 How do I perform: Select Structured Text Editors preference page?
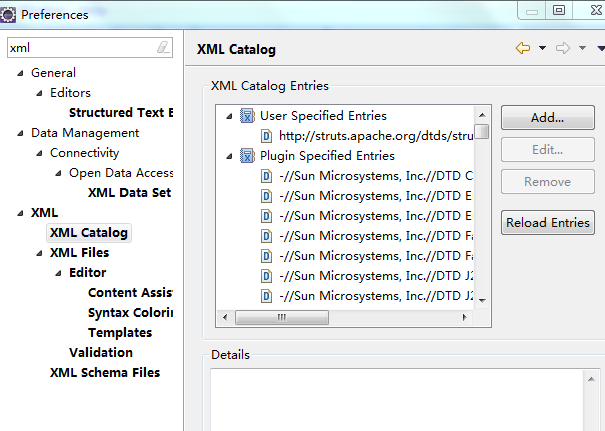click(121, 112)
